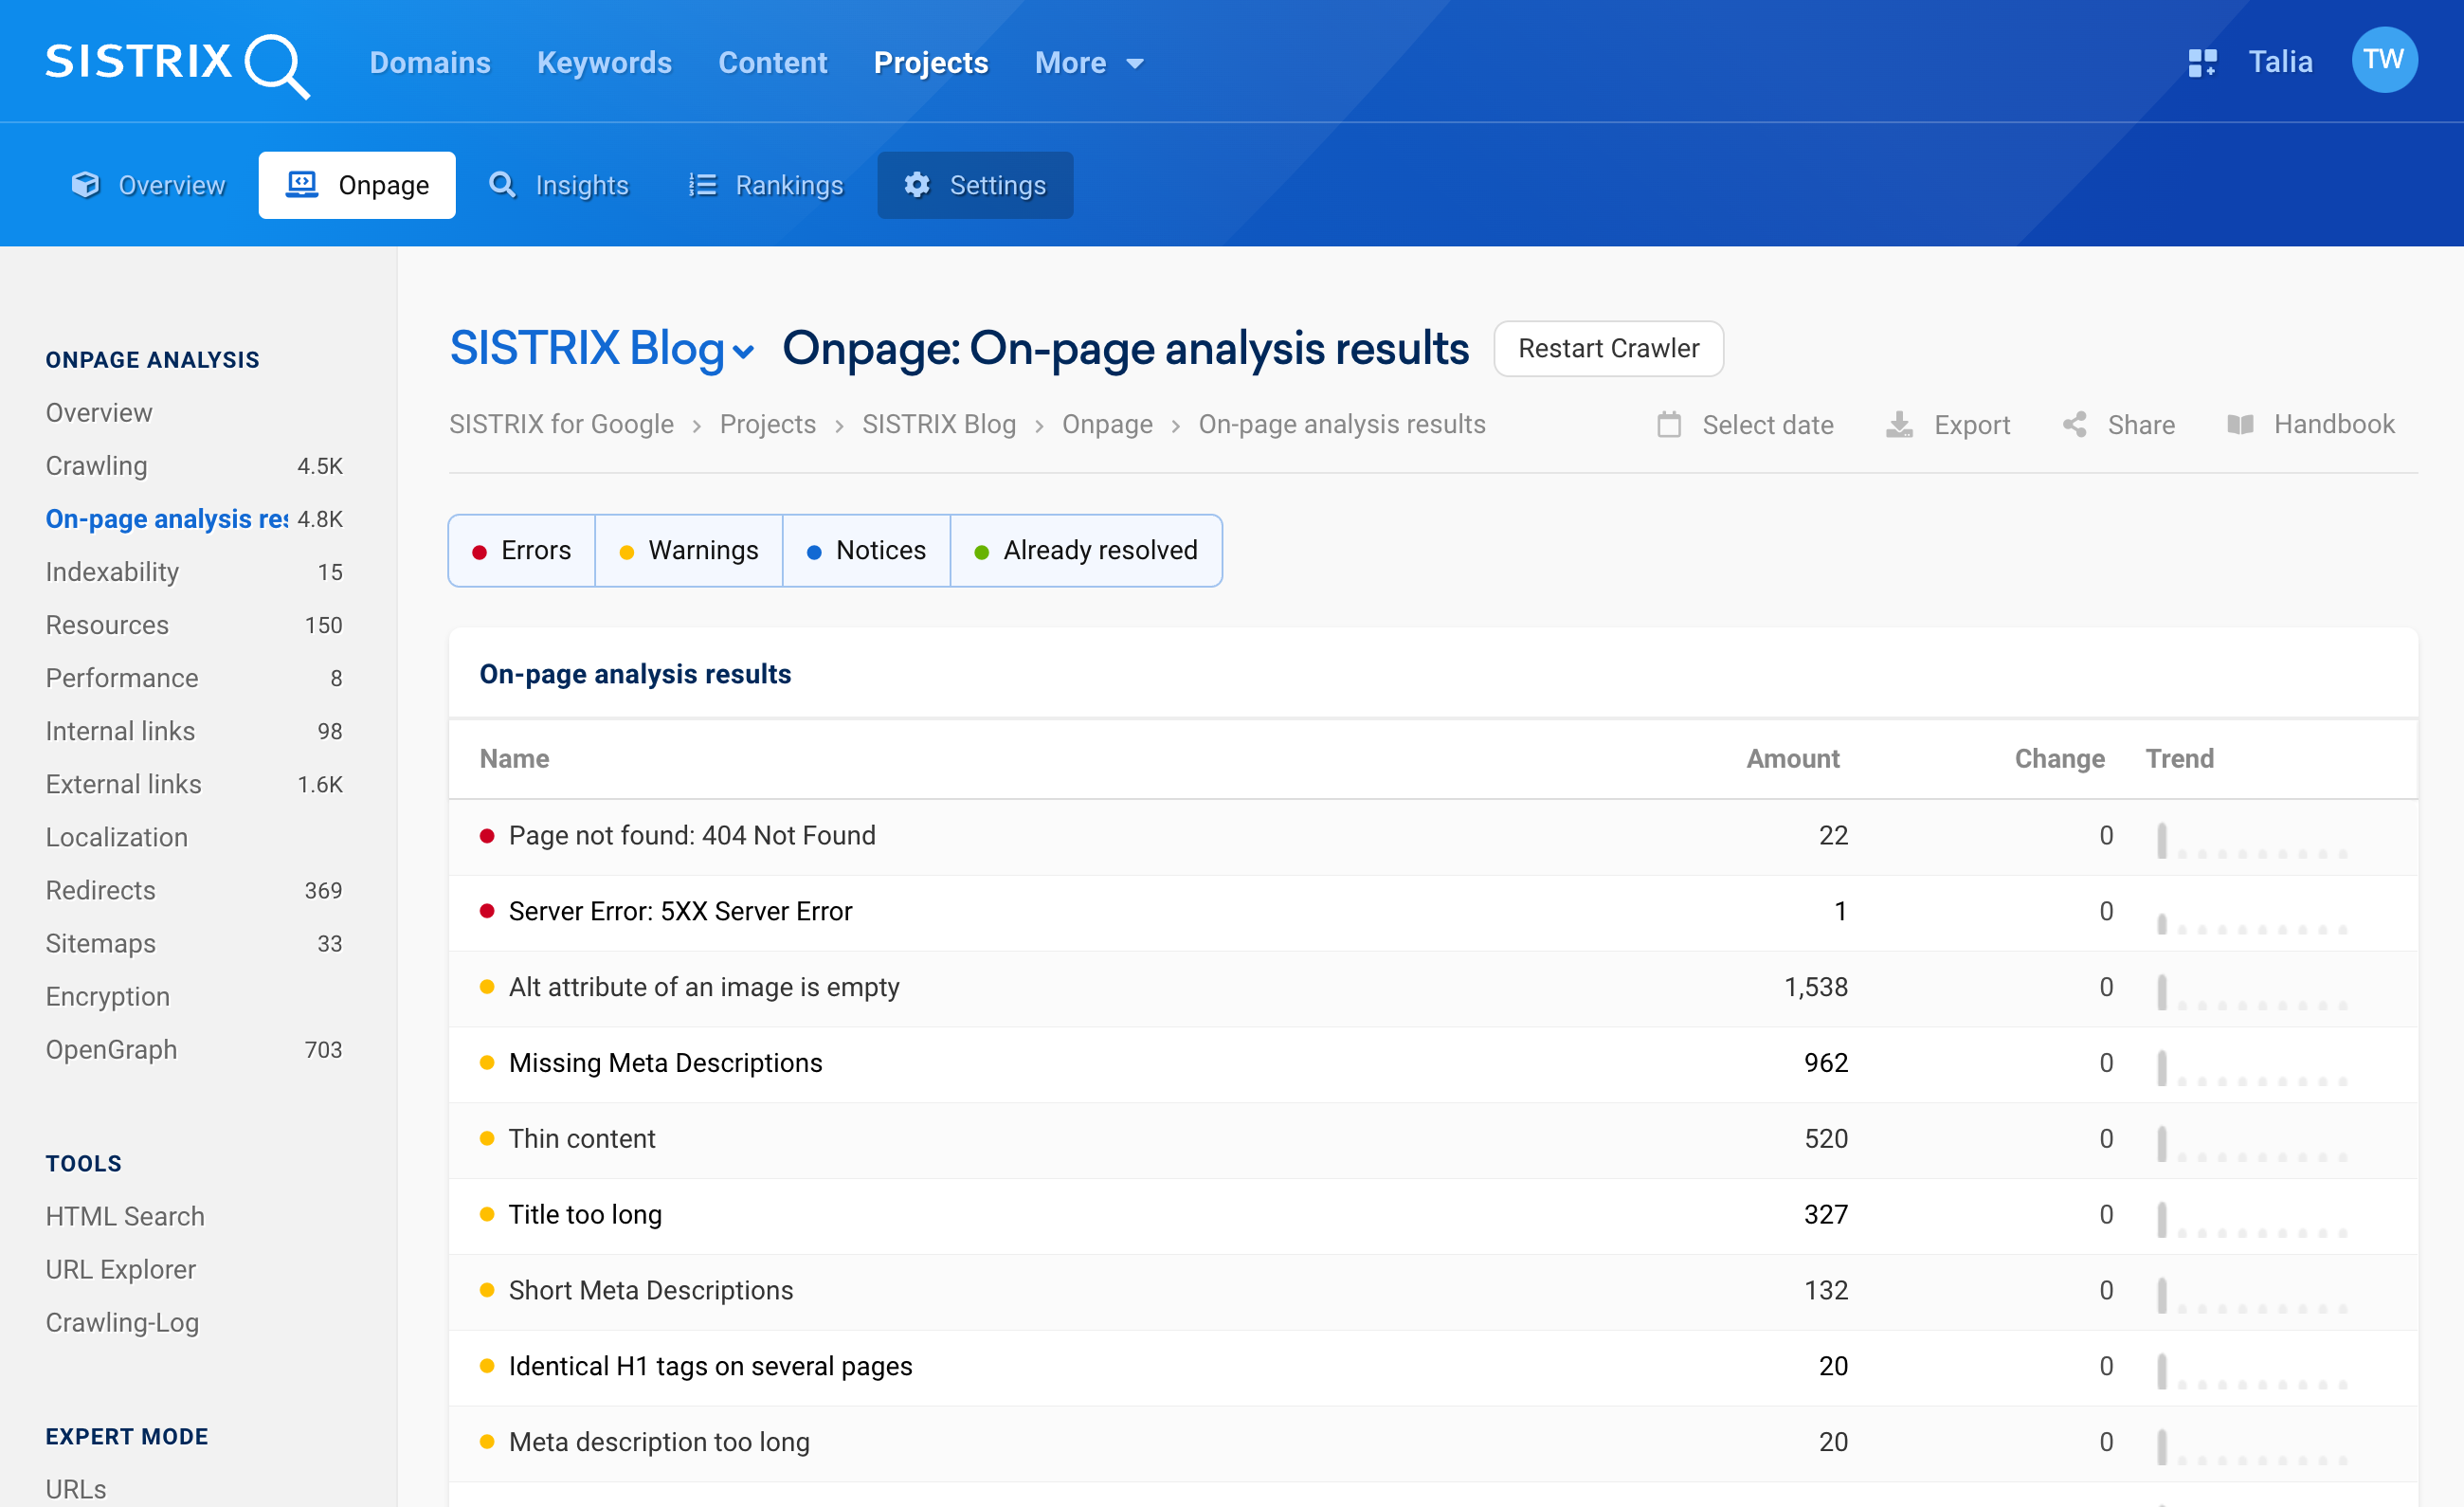Open the apps grid icon beside Talia

(x=2202, y=63)
